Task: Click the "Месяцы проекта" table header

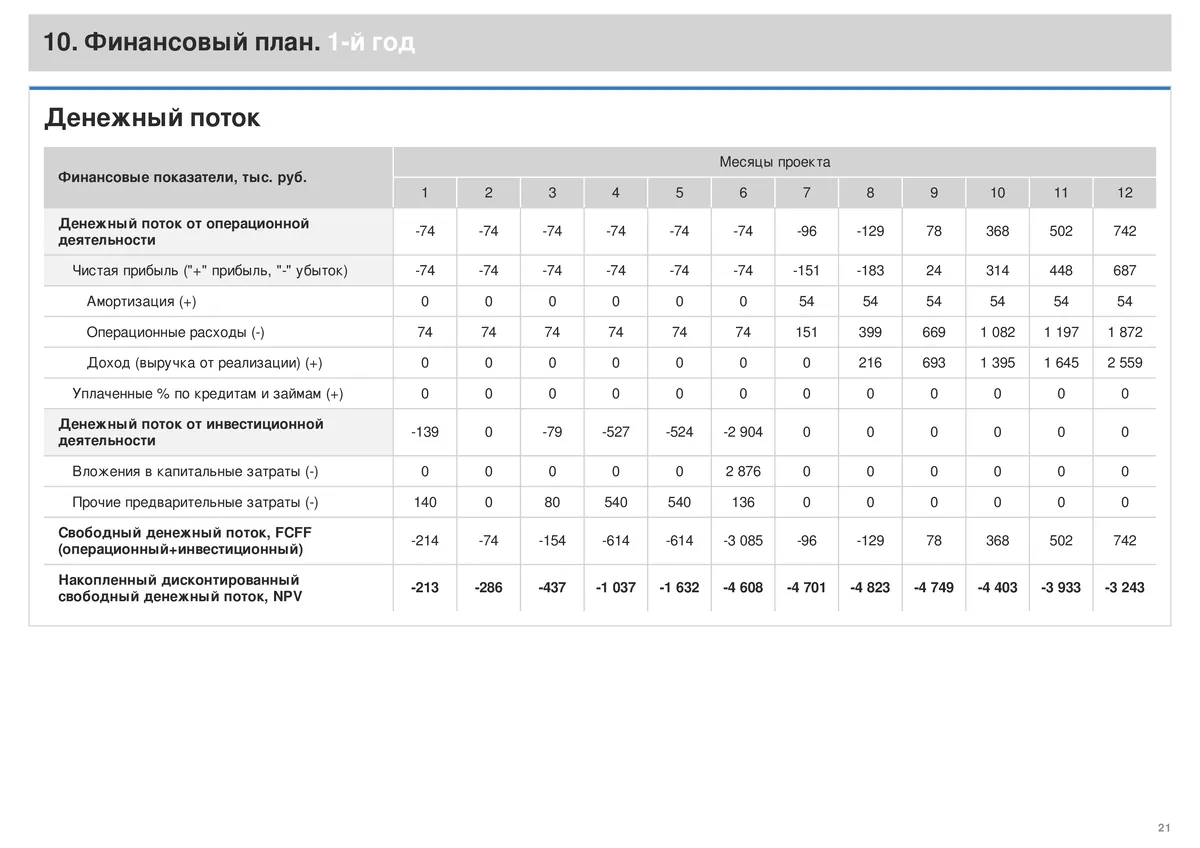Action: tap(774, 162)
